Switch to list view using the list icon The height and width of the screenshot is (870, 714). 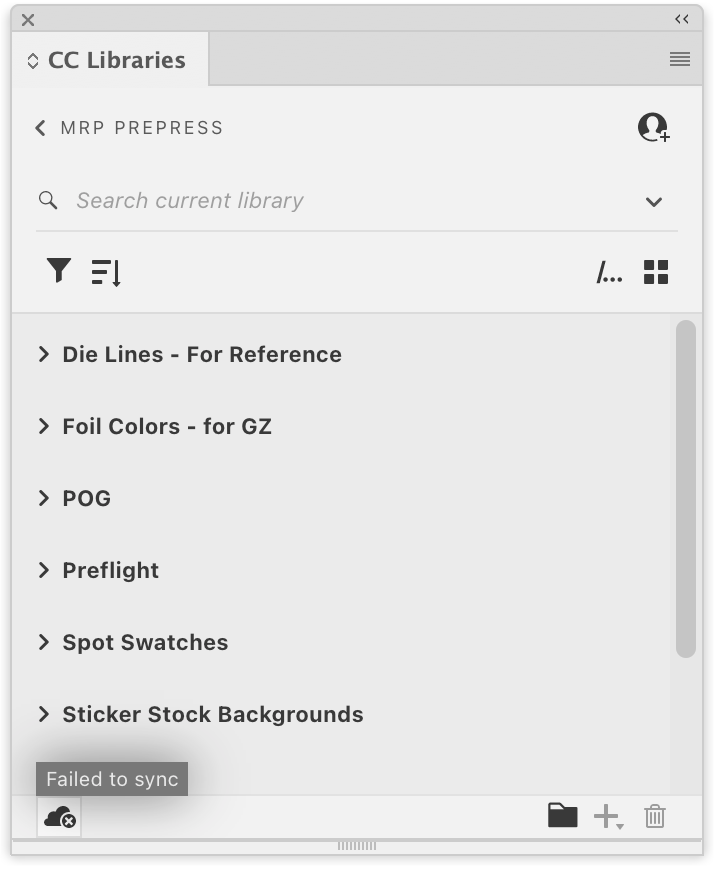pyautogui.click(x=609, y=271)
